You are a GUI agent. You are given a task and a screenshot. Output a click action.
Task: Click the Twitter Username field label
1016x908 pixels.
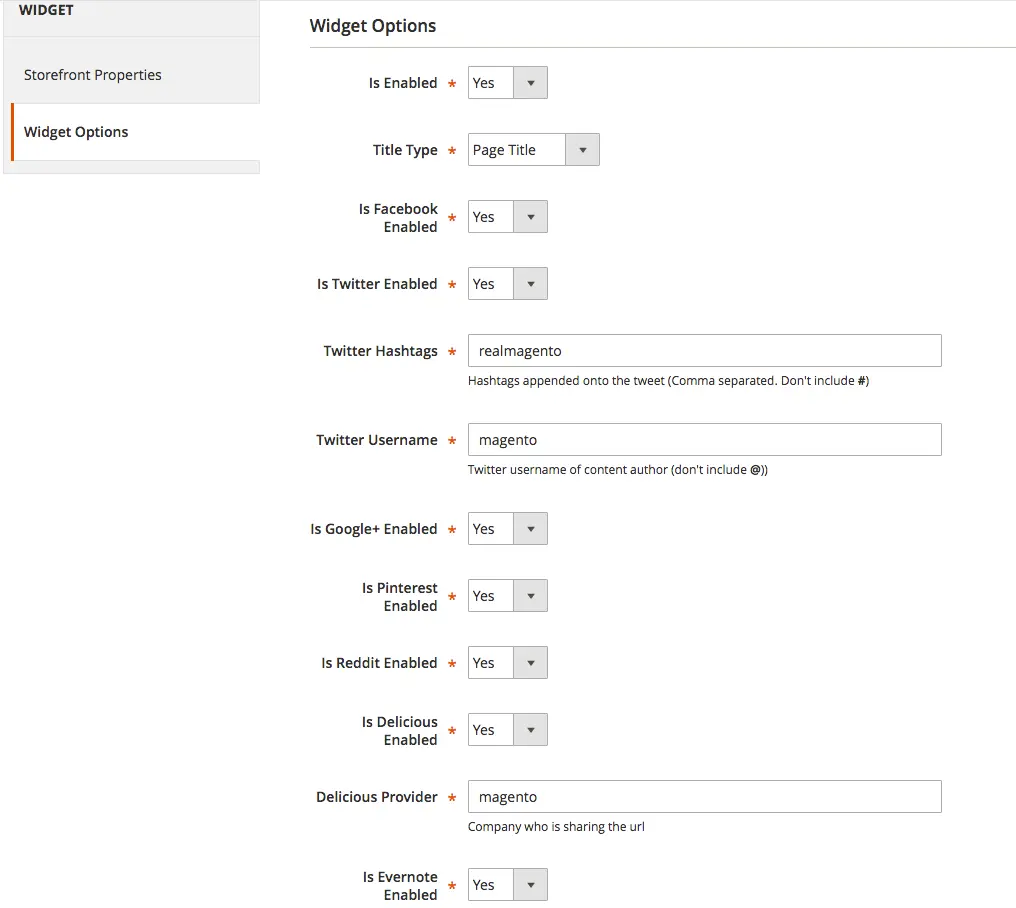(x=376, y=440)
